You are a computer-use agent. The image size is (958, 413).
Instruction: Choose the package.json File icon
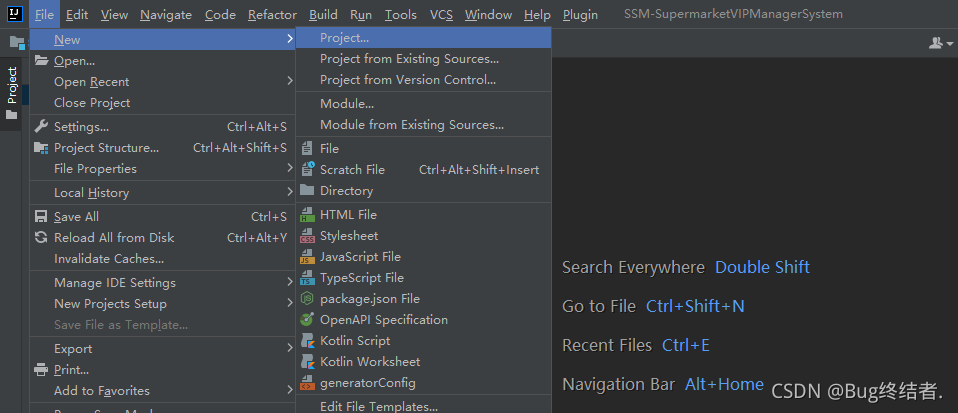click(307, 299)
